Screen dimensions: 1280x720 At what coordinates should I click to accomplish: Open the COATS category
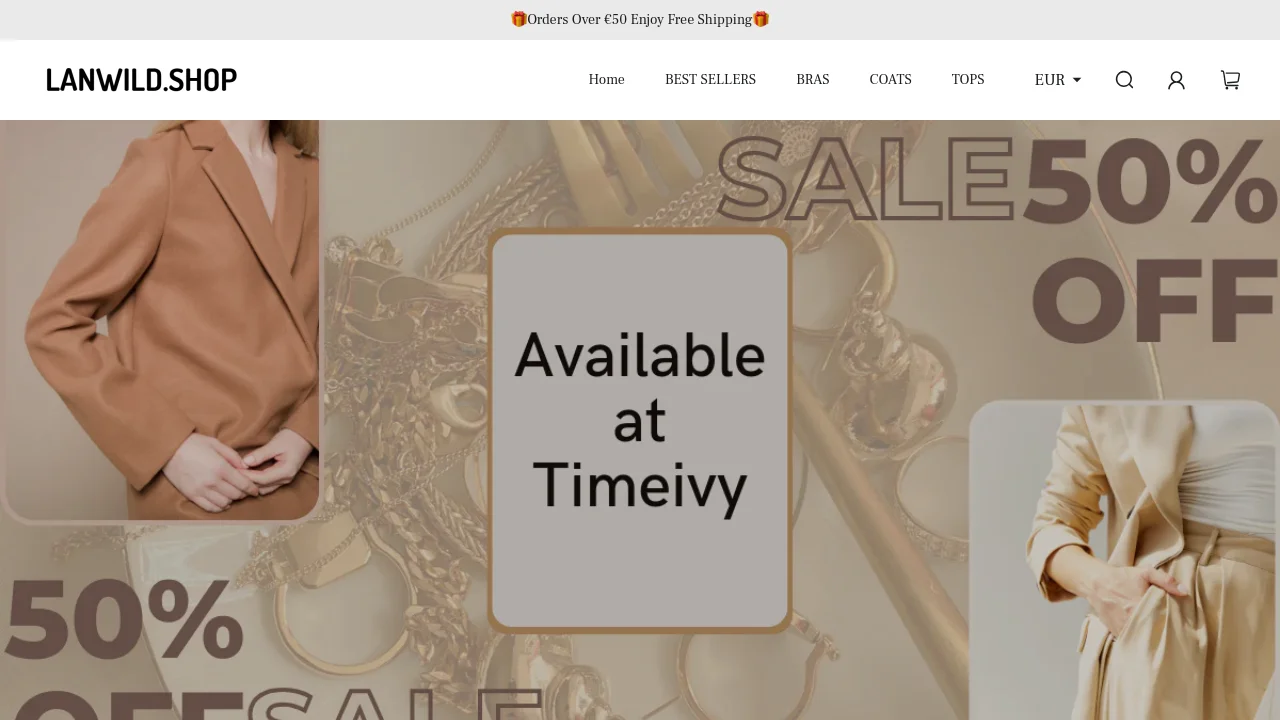890,80
